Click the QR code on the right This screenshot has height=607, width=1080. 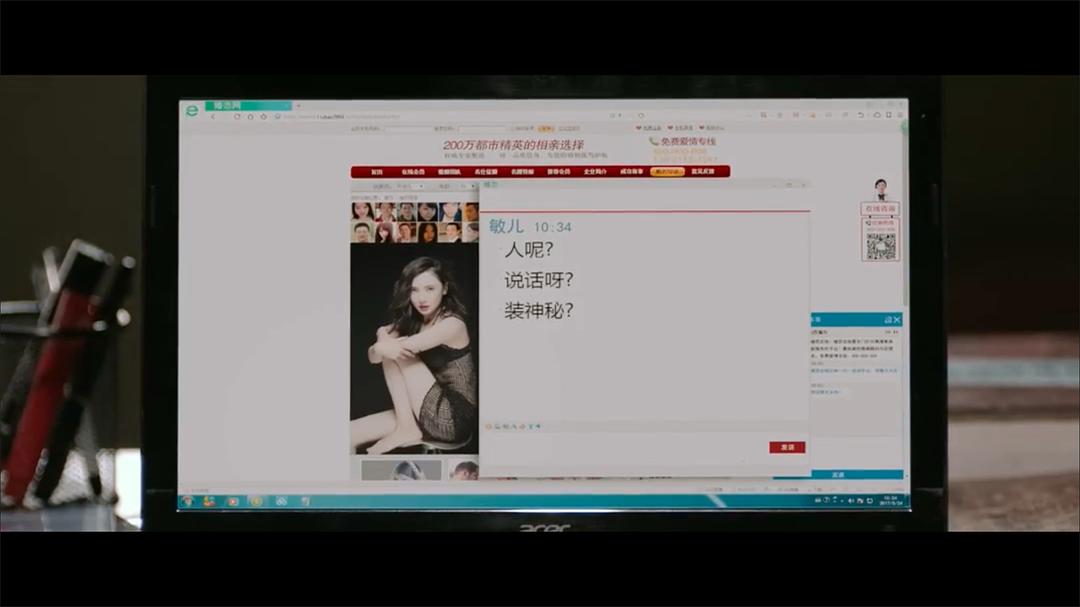880,246
